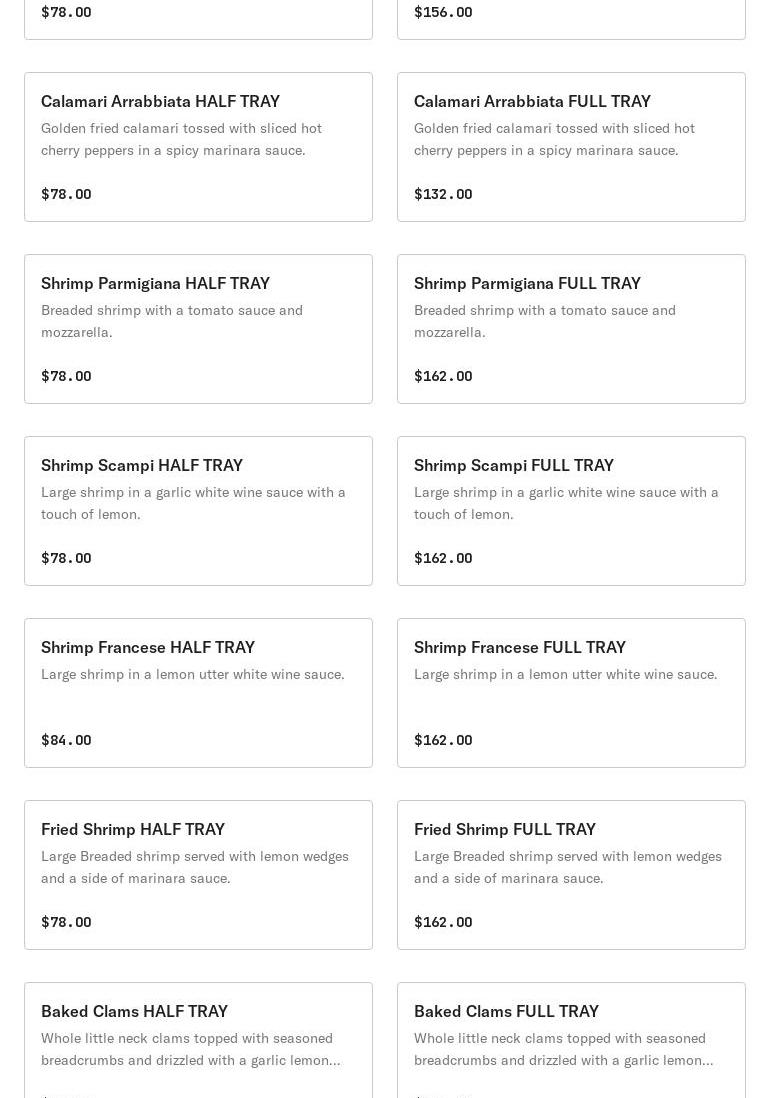Click the Calamari Arrabbiata HALF TRAY description
Image resolution: width=770 pixels, height=1098 pixels.
[181, 139]
